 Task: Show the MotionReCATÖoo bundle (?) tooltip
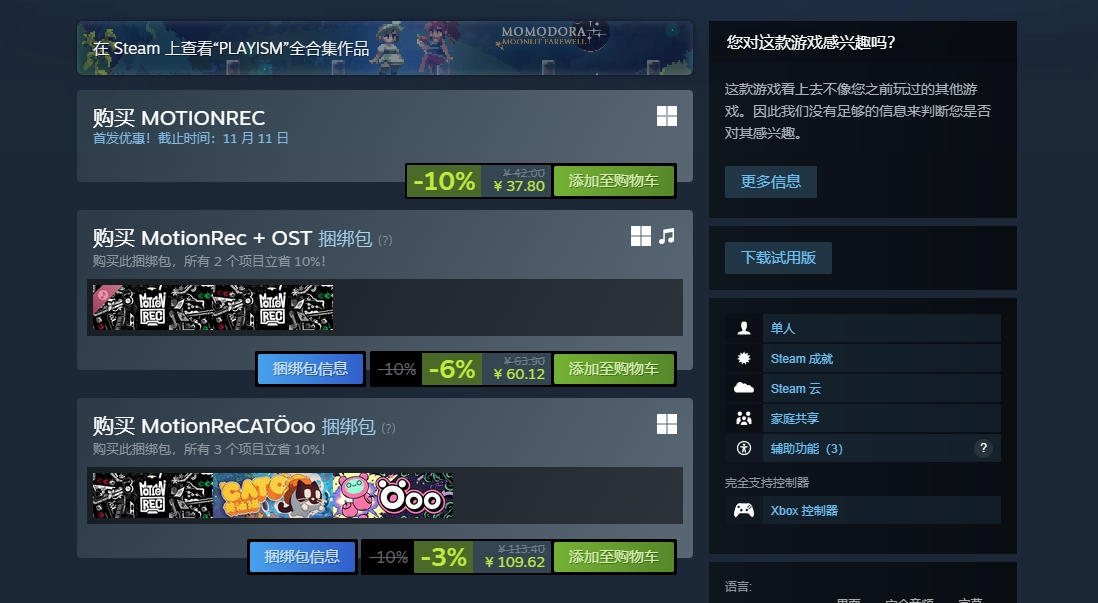[389, 428]
